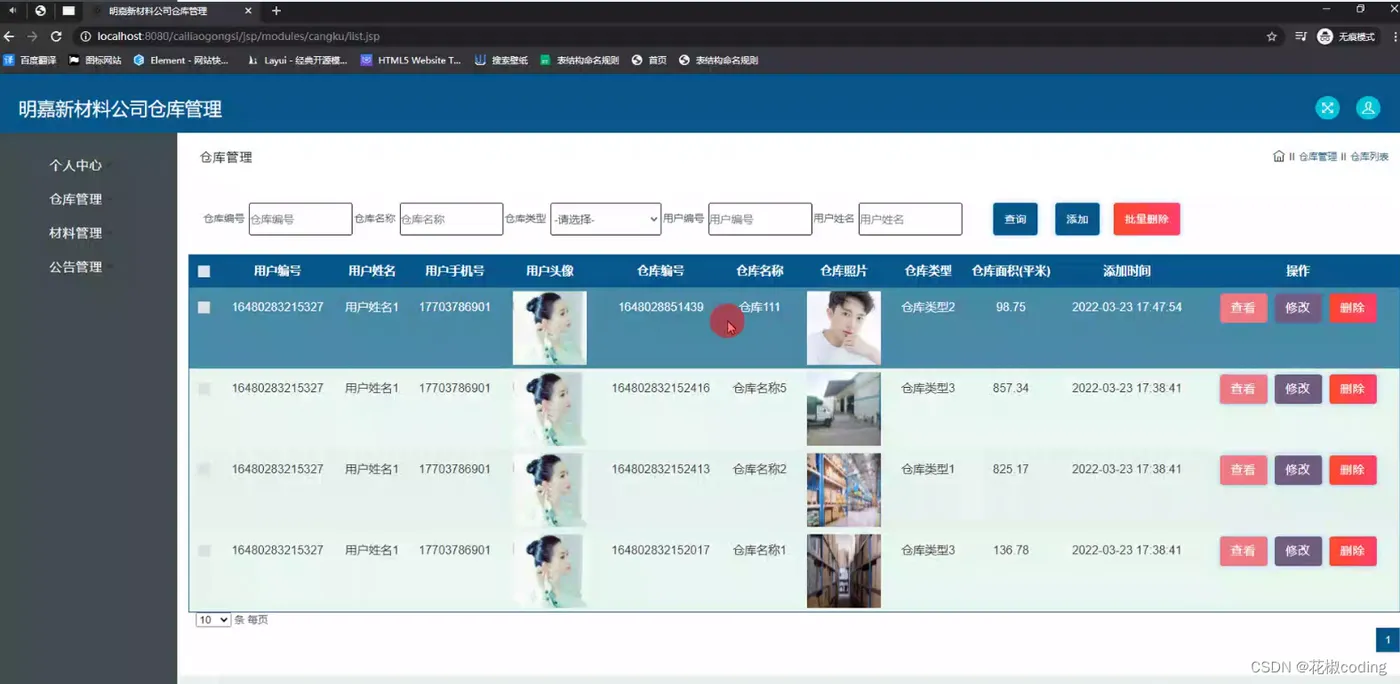Click the warehouse photo of 仓库名称1
Screen dimensions: 1400x684
click(x=844, y=571)
